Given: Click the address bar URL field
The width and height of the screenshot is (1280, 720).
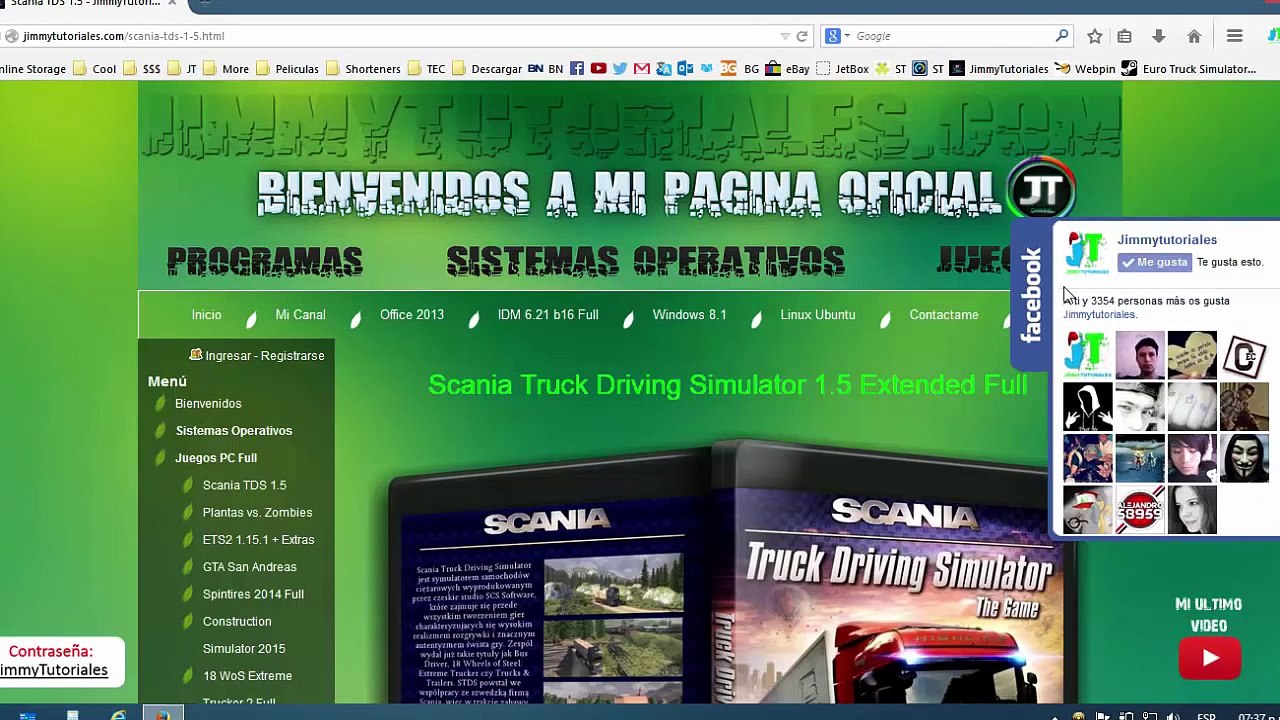Looking at the screenshot, I should pos(400,36).
